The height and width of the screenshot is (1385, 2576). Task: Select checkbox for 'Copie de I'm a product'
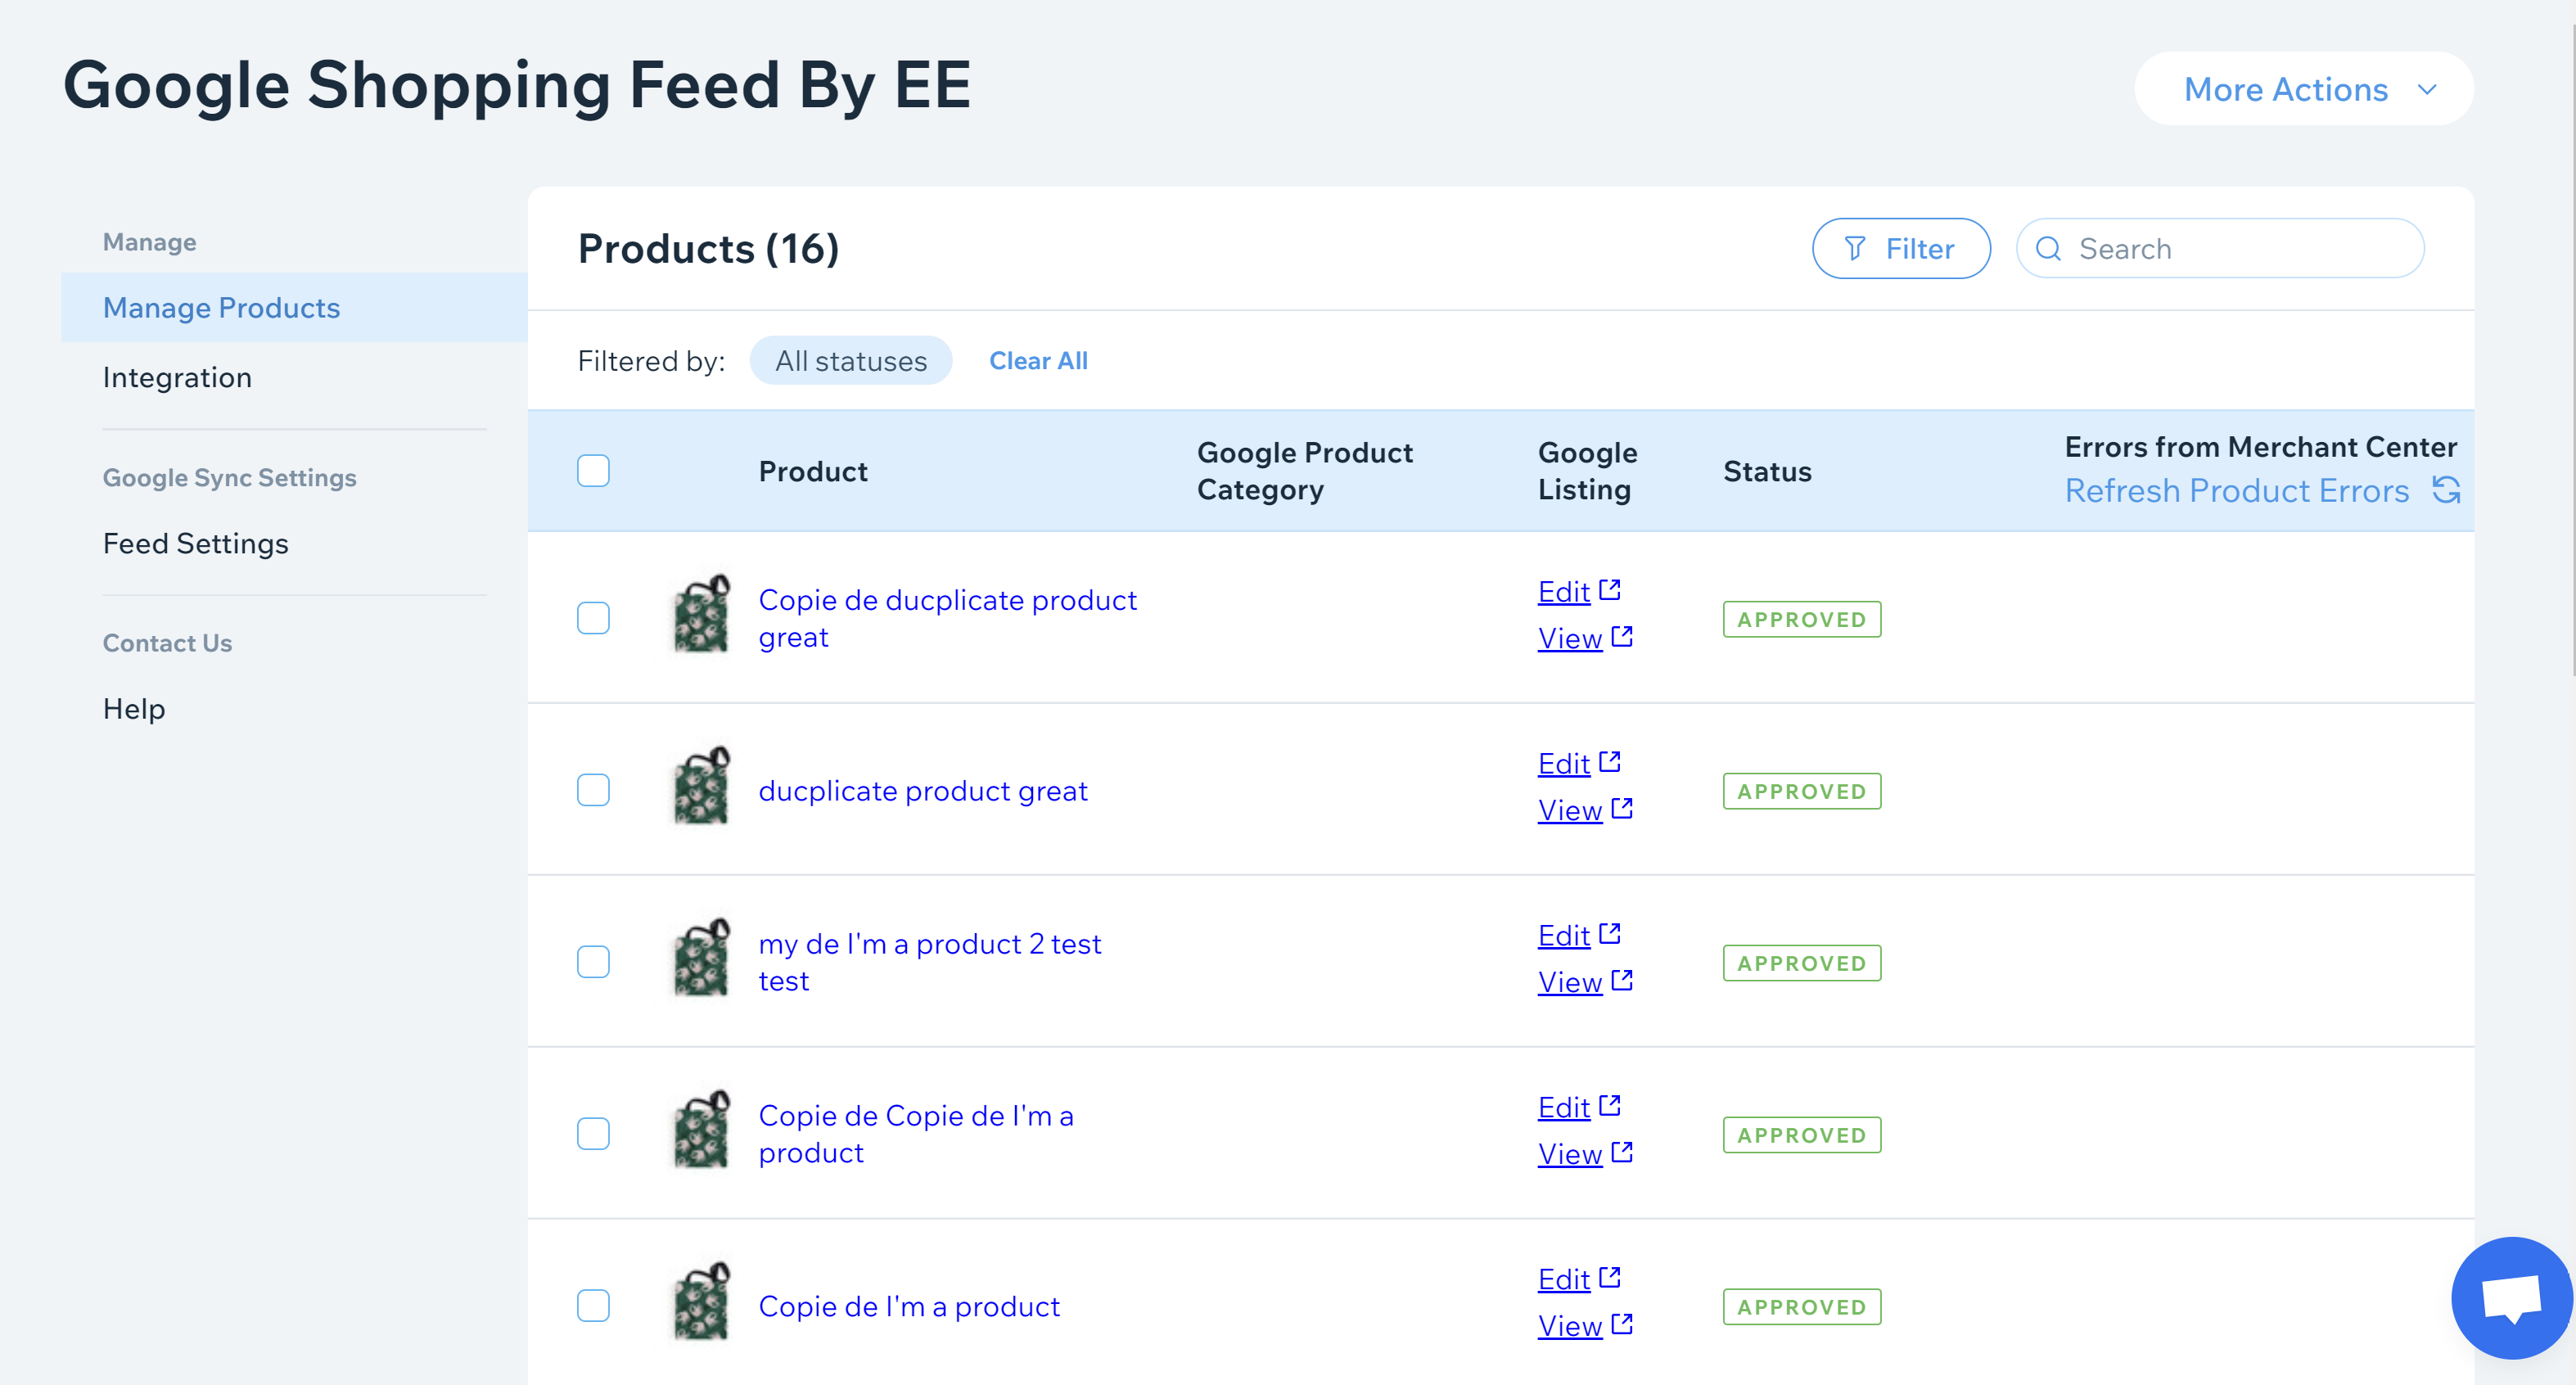click(593, 1306)
